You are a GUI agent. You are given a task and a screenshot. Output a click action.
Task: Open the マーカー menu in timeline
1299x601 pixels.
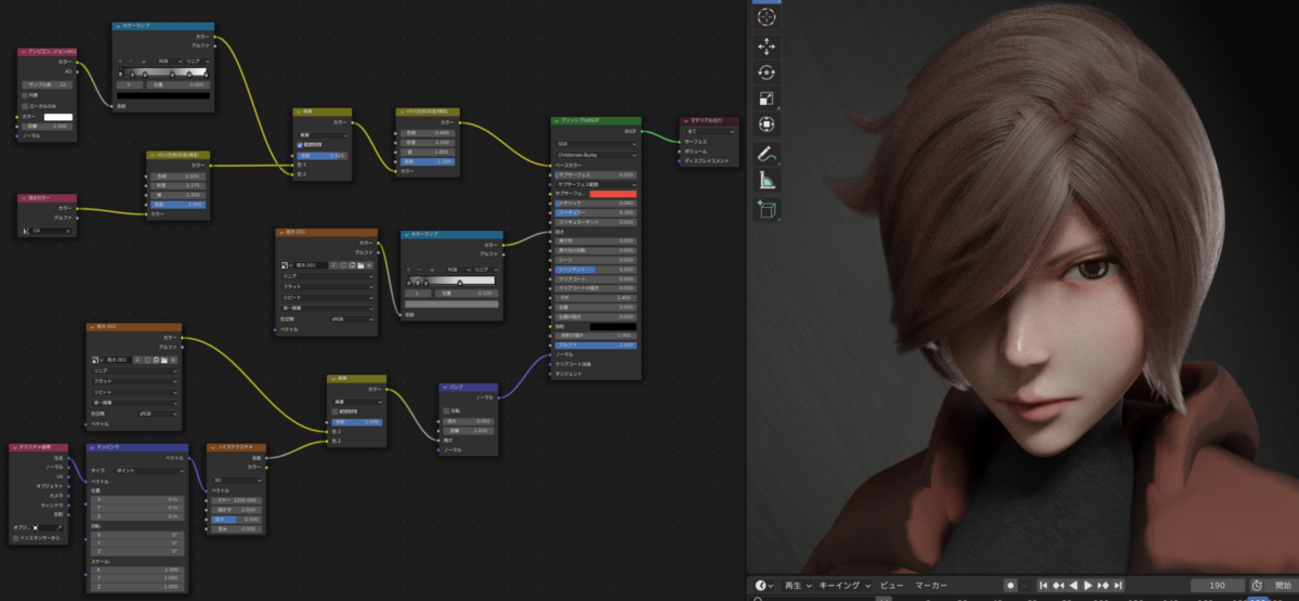pos(931,585)
